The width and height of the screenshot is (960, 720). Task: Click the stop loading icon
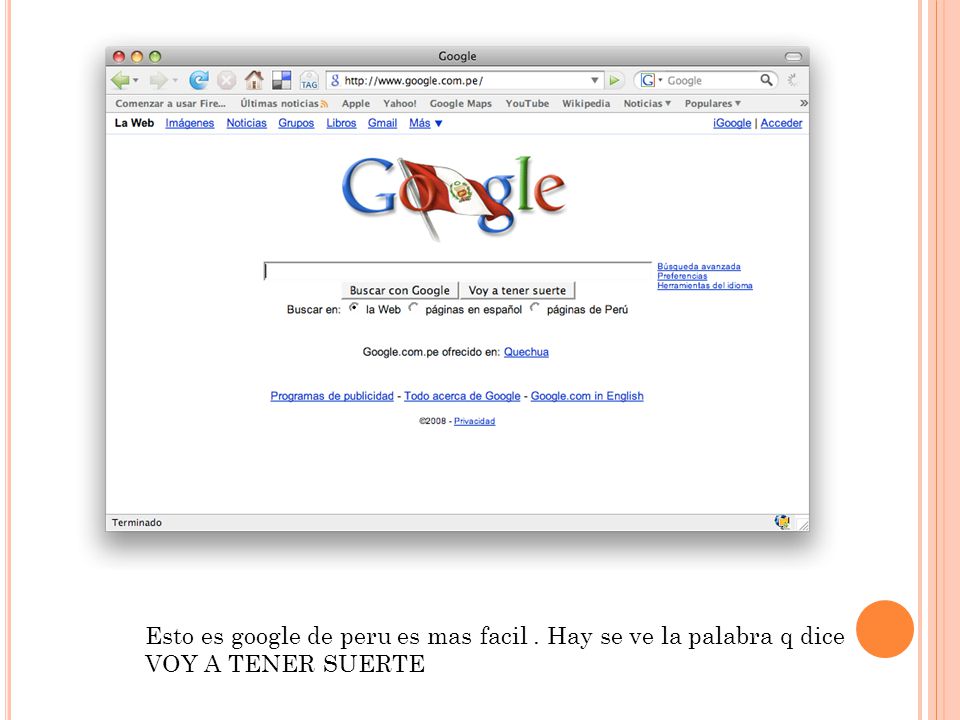(227, 80)
